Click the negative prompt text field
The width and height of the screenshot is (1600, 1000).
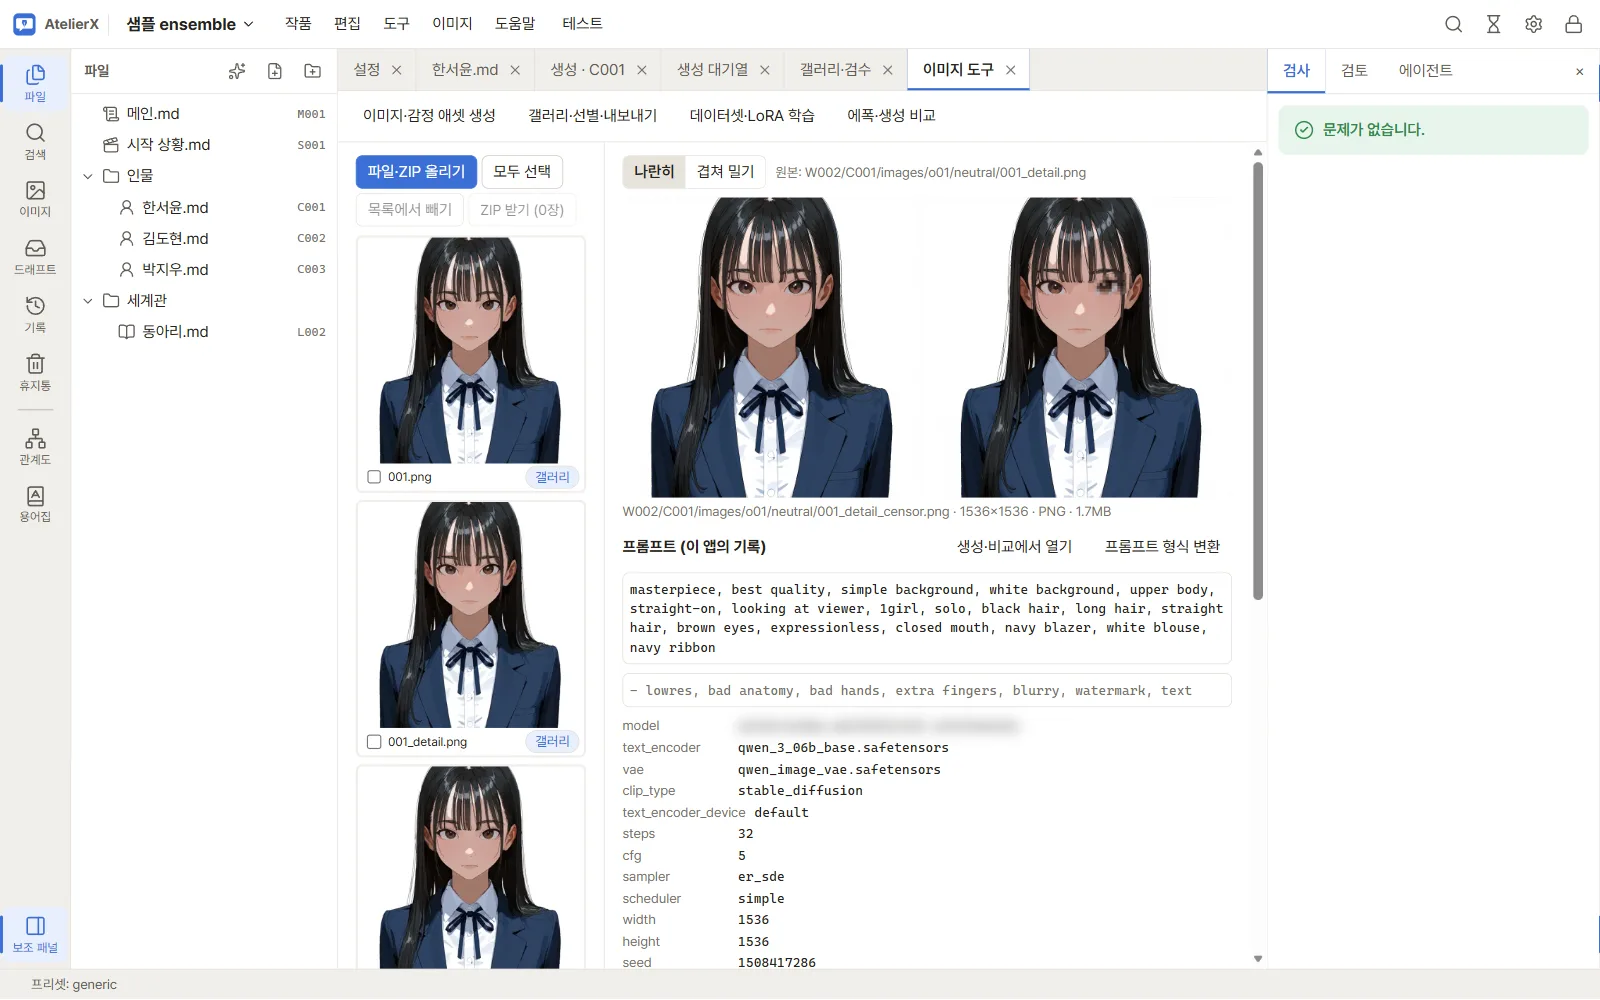tap(927, 691)
